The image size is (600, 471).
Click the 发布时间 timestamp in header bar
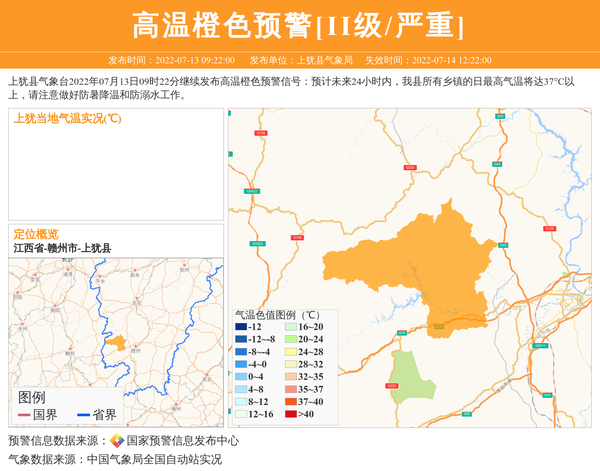pyautogui.click(x=171, y=60)
